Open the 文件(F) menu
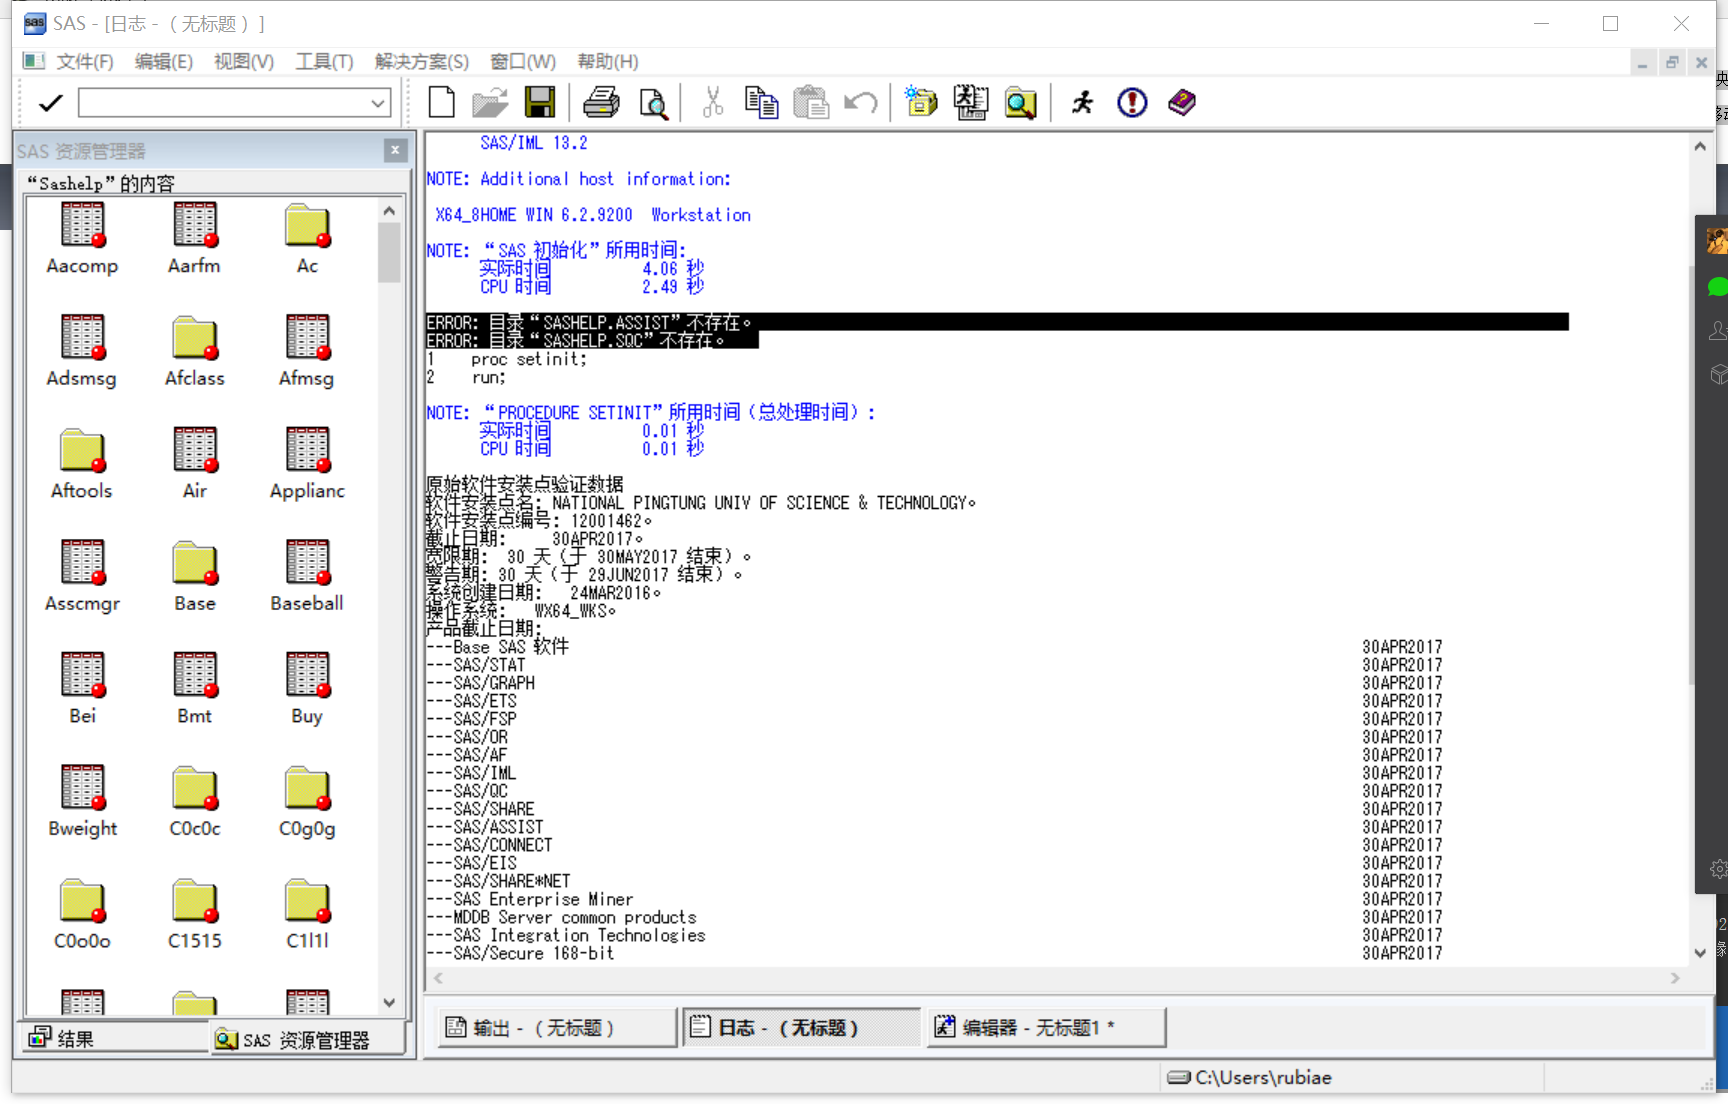This screenshot has height=1104, width=1728. click(85, 62)
